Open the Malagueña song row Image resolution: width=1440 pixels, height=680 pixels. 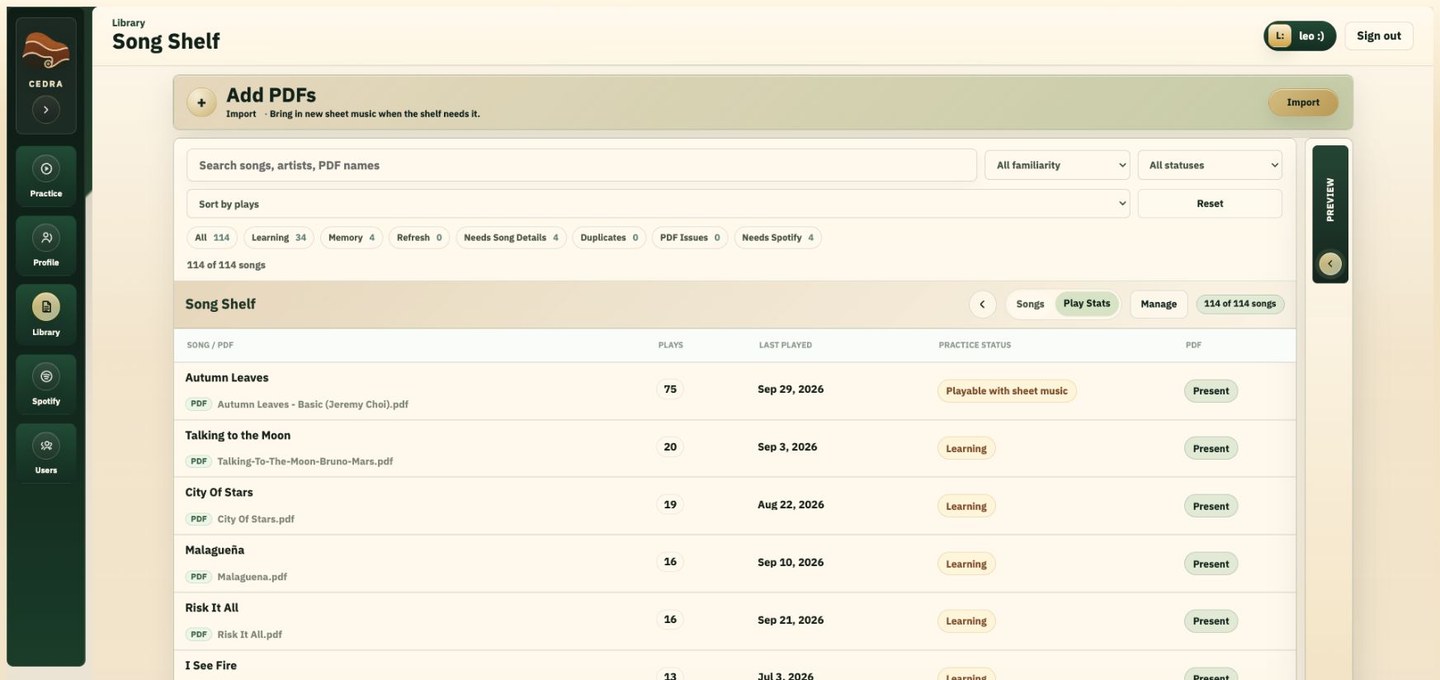pyautogui.click(x=735, y=564)
